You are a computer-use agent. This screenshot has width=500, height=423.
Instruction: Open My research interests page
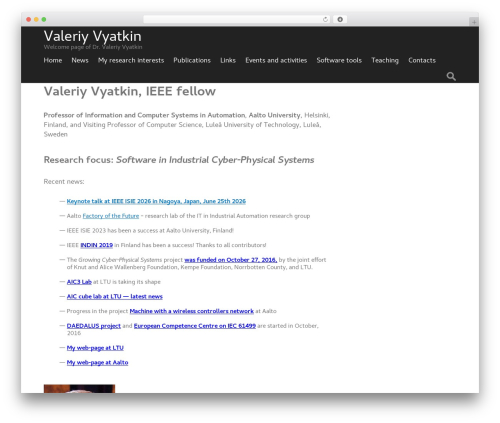131,60
